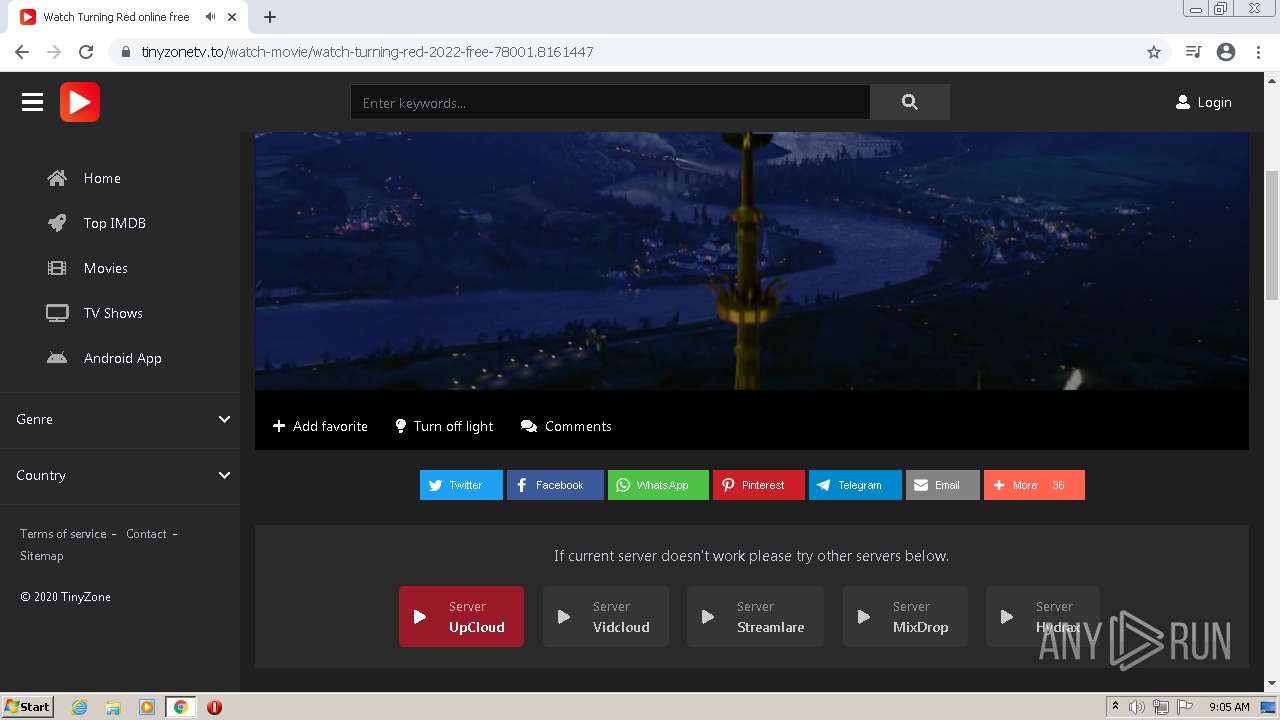The height and width of the screenshot is (720, 1280).
Task: Open File Explorer from the taskbar
Action: point(113,707)
